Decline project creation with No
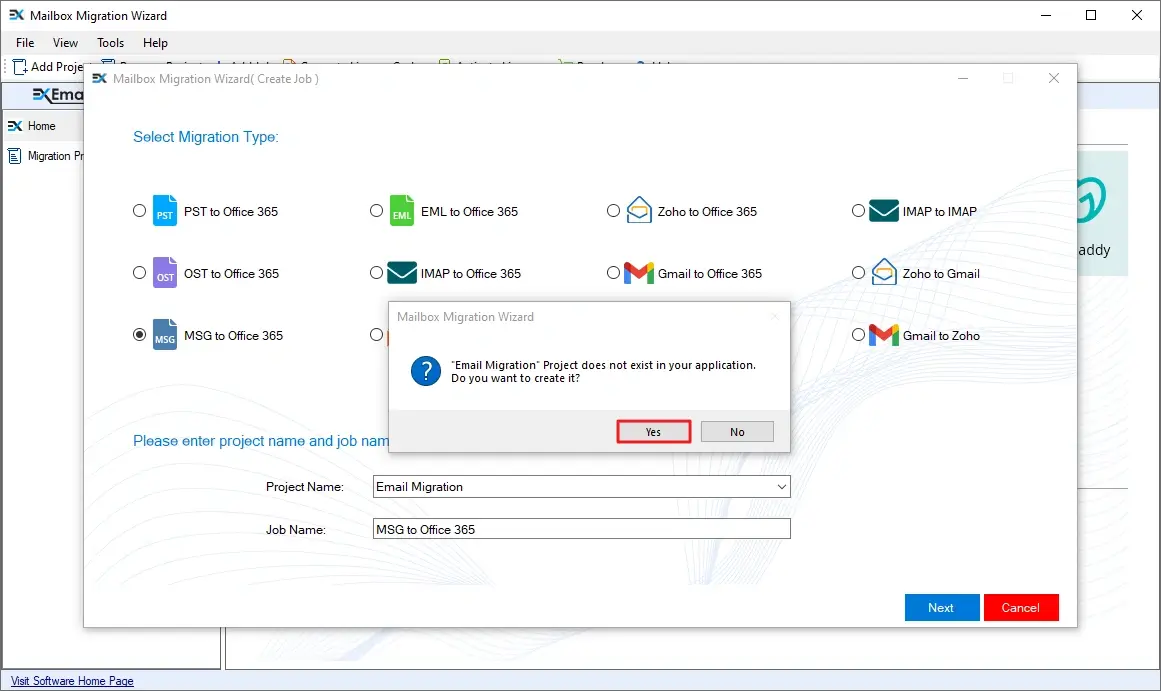 click(x=737, y=432)
